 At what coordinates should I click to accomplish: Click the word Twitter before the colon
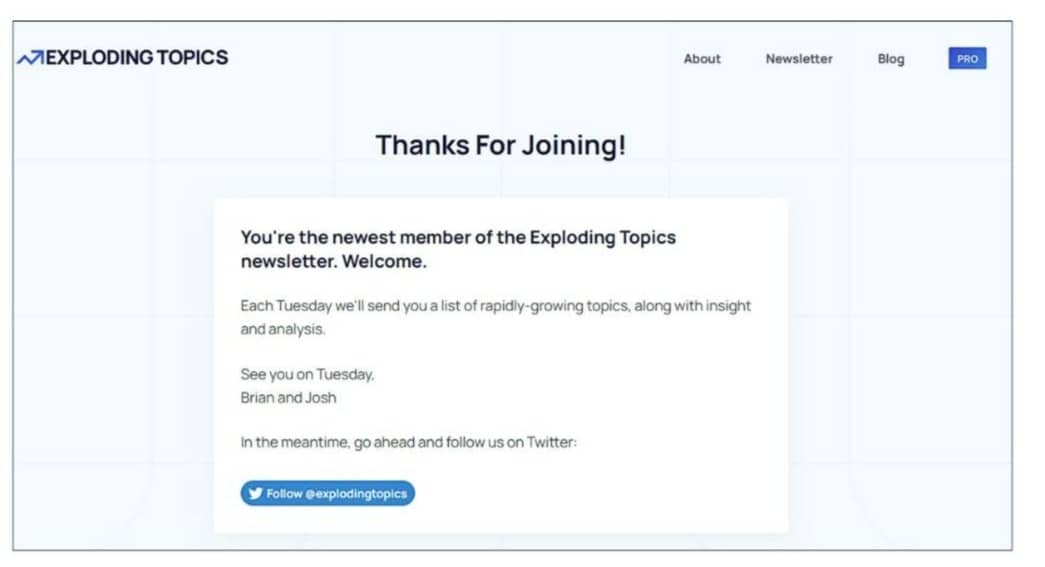tap(550, 442)
